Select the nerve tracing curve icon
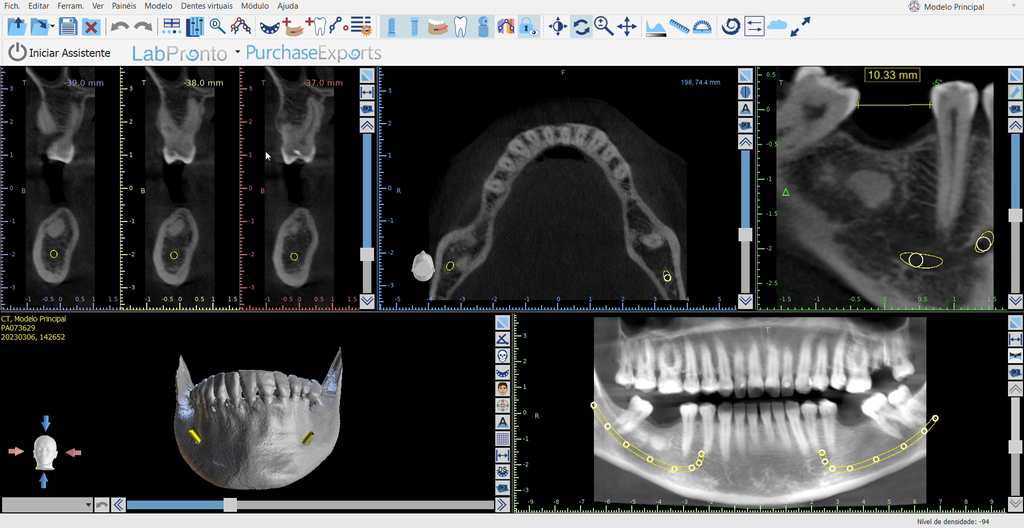The width and height of the screenshot is (1024, 528). coord(240,27)
